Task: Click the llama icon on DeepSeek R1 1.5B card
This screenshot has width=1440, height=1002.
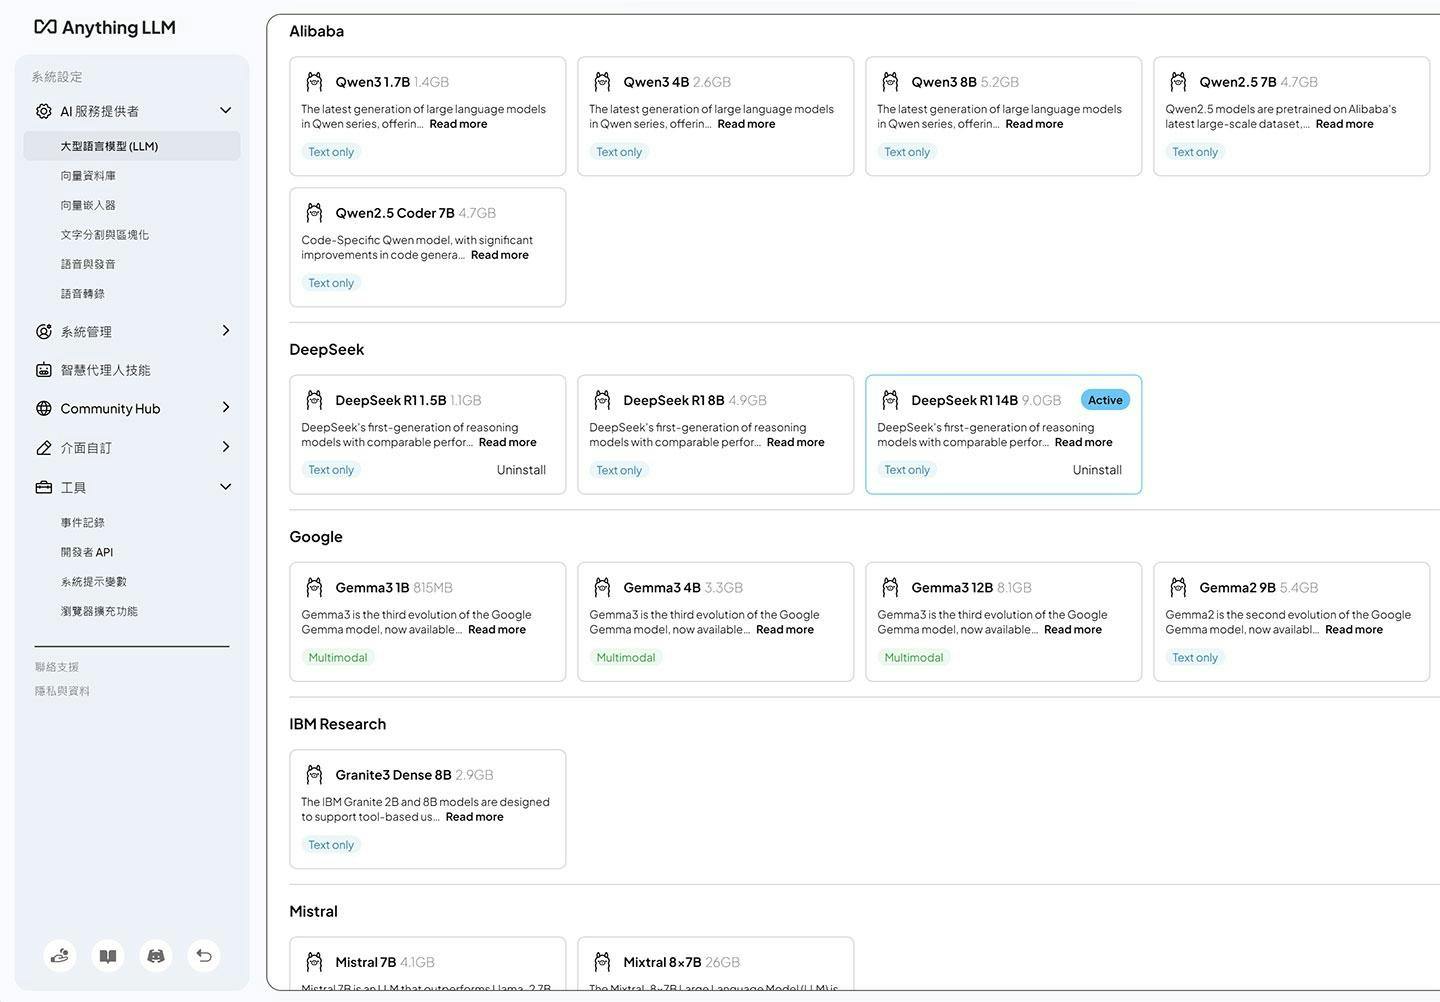Action: coord(314,400)
